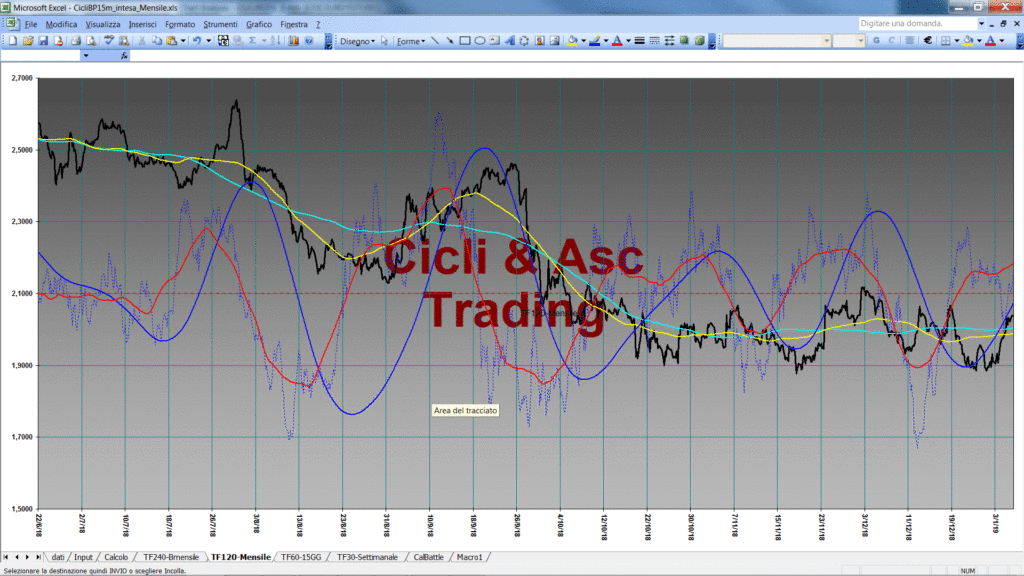Click the Excel Help question icon
The height and width of the screenshot is (576, 1024).
click(309, 40)
